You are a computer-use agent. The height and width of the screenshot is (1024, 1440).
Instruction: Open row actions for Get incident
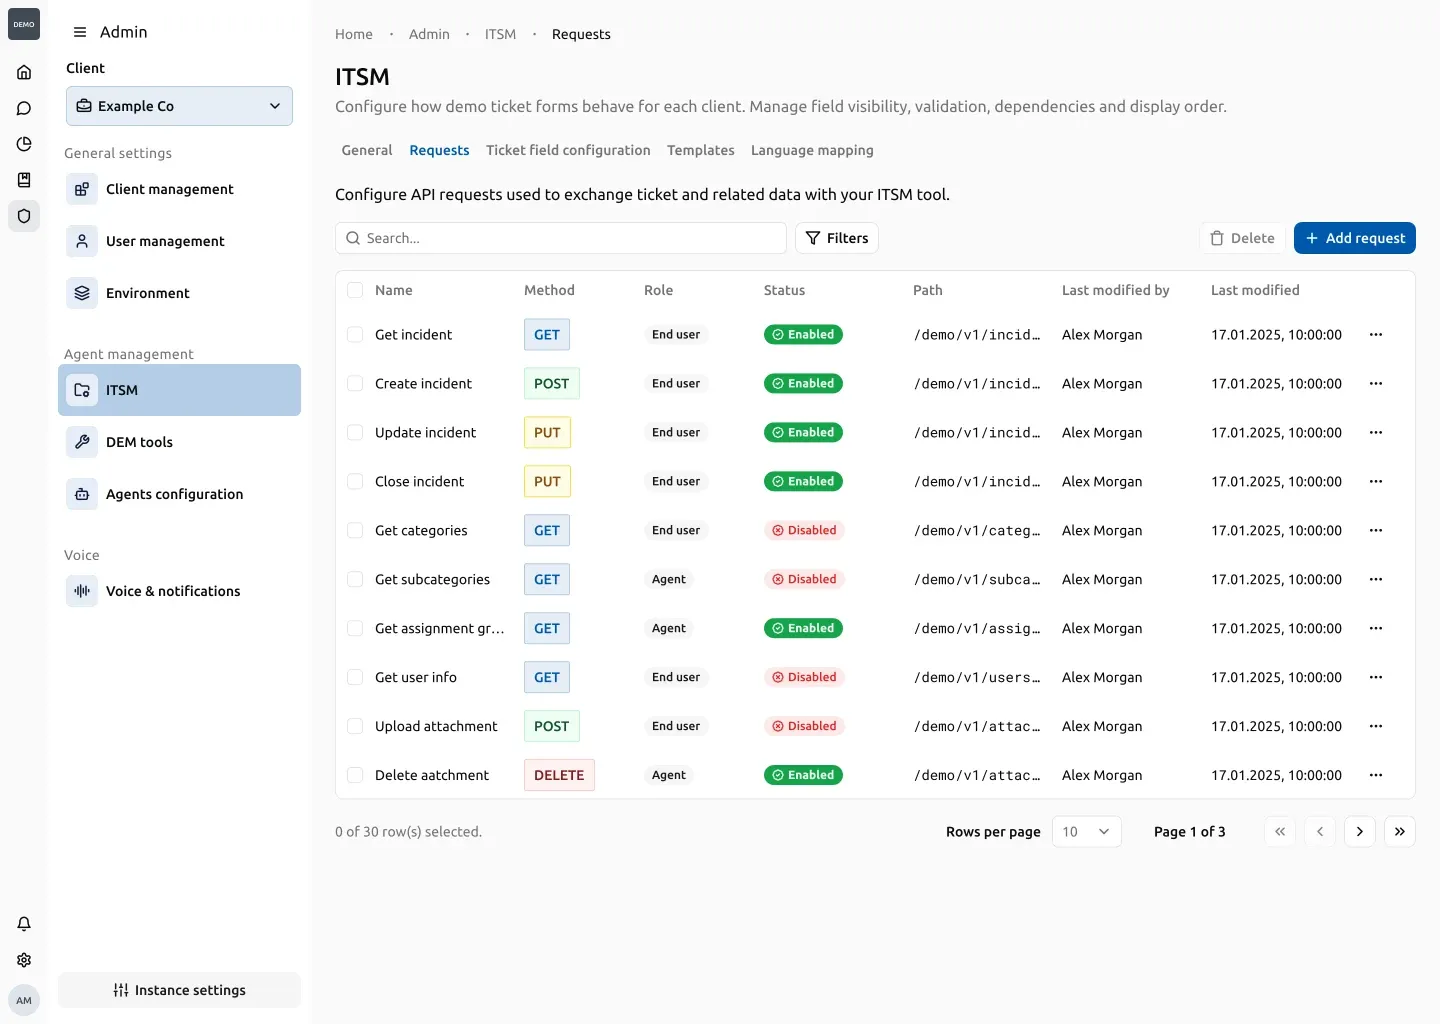pos(1376,335)
